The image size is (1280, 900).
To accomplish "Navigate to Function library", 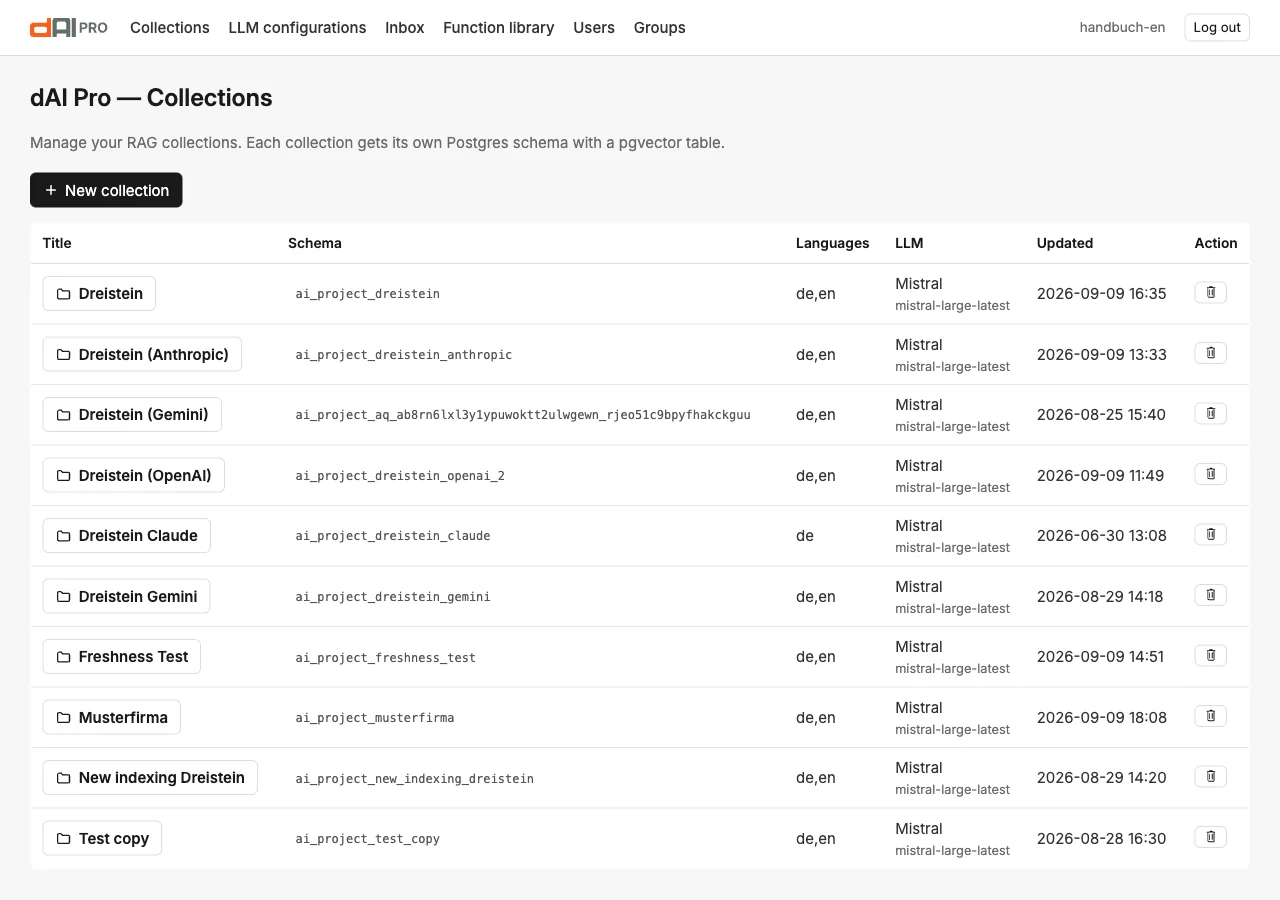I will 499,28.
